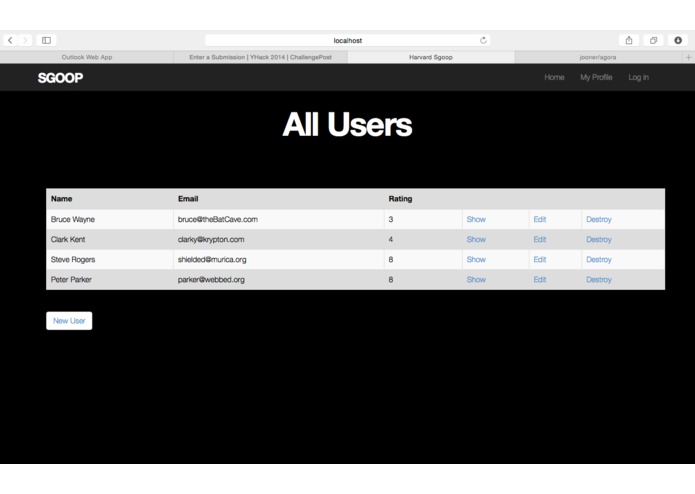This screenshot has width=695, height=494.
Task: Click the Name column header
Action: 62,199
